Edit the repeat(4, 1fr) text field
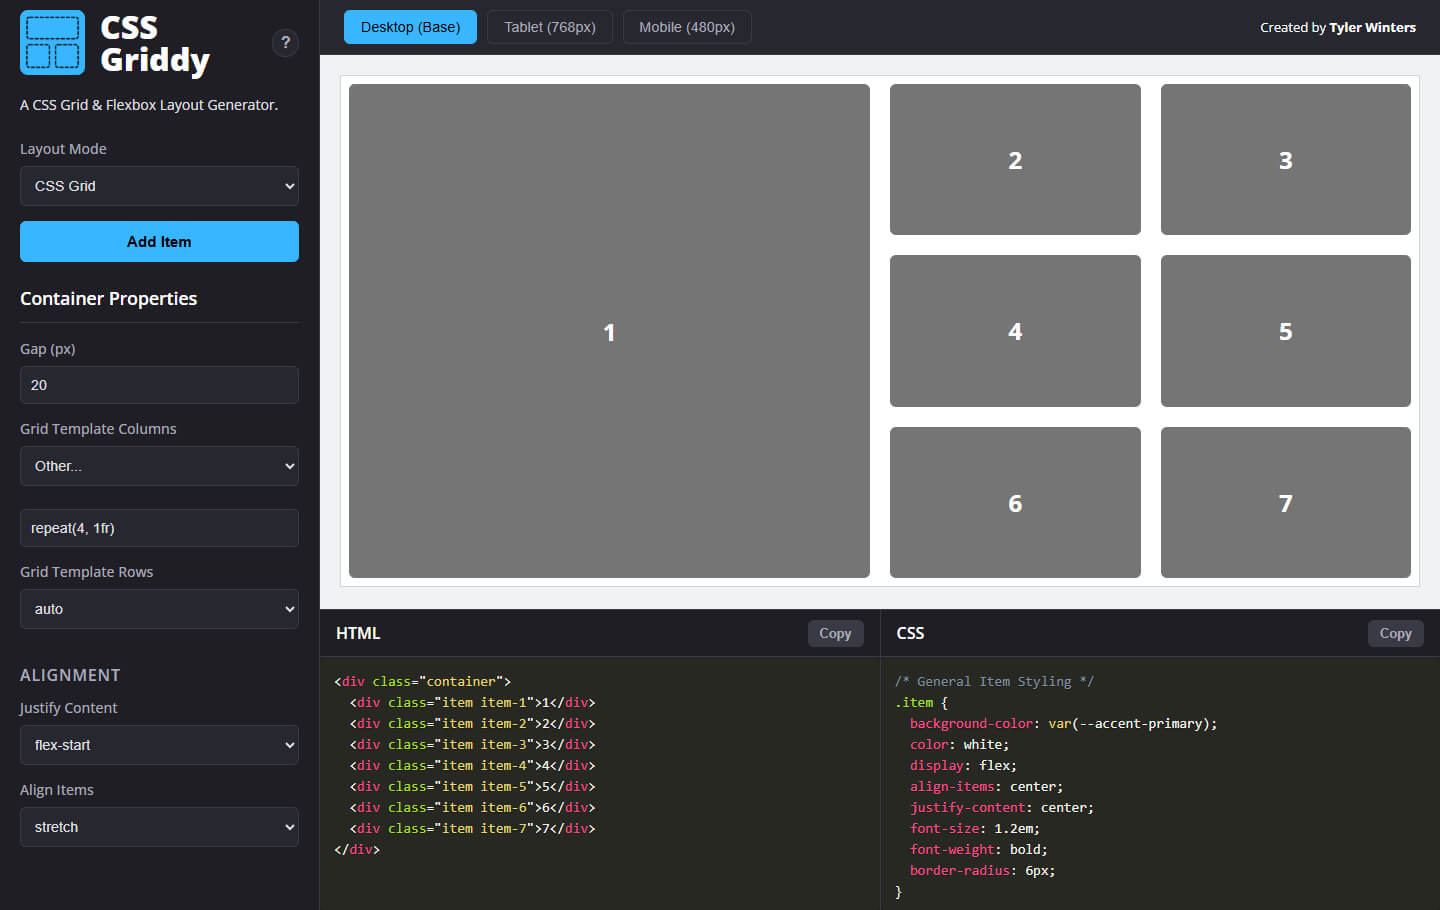The image size is (1440, 910). pyautogui.click(x=159, y=528)
